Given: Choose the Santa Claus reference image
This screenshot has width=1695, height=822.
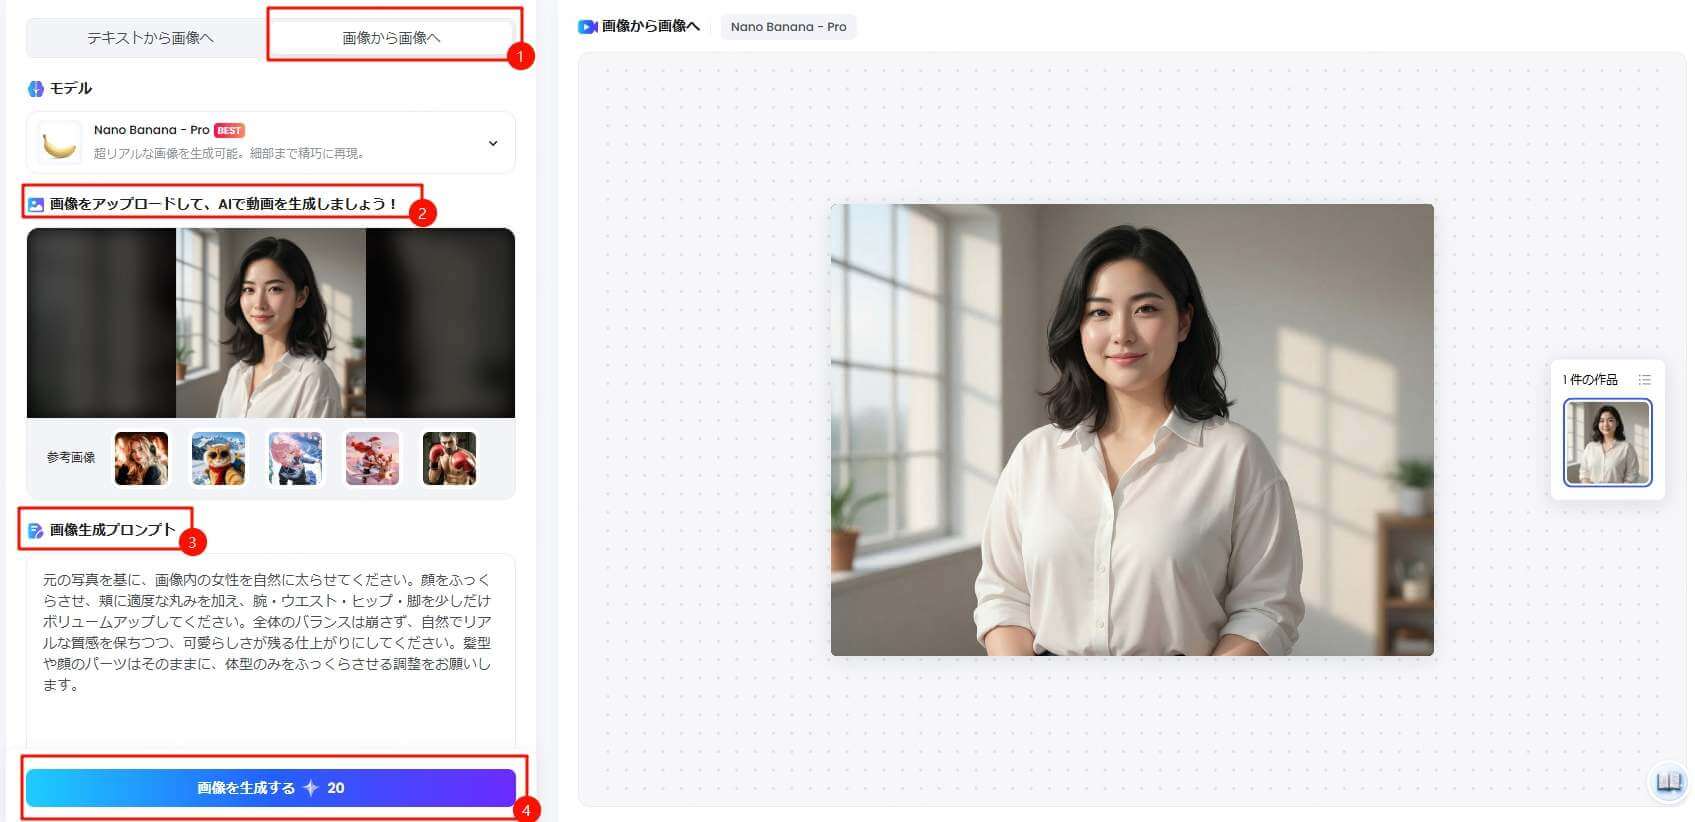Looking at the screenshot, I should pos(372,458).
